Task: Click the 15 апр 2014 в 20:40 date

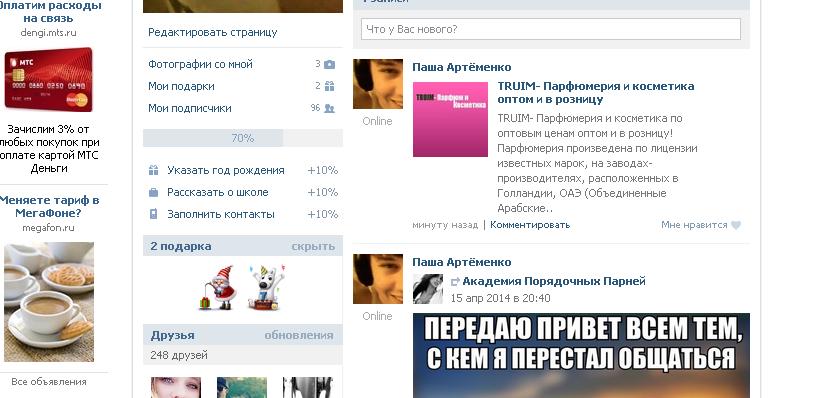Action: point(500,298)
